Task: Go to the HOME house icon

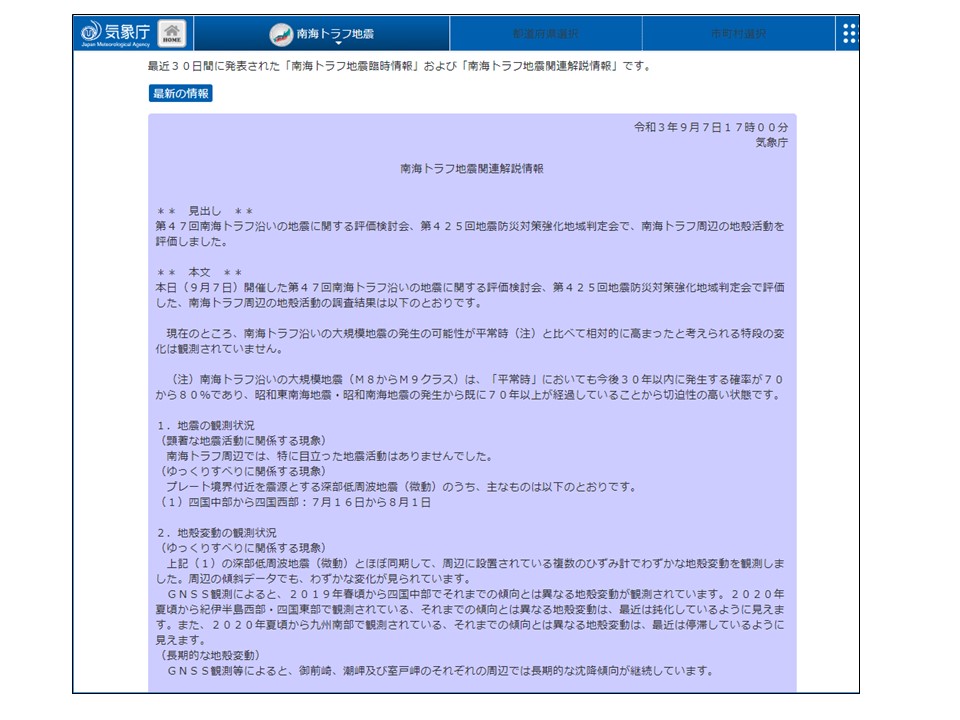Action: 172,34
